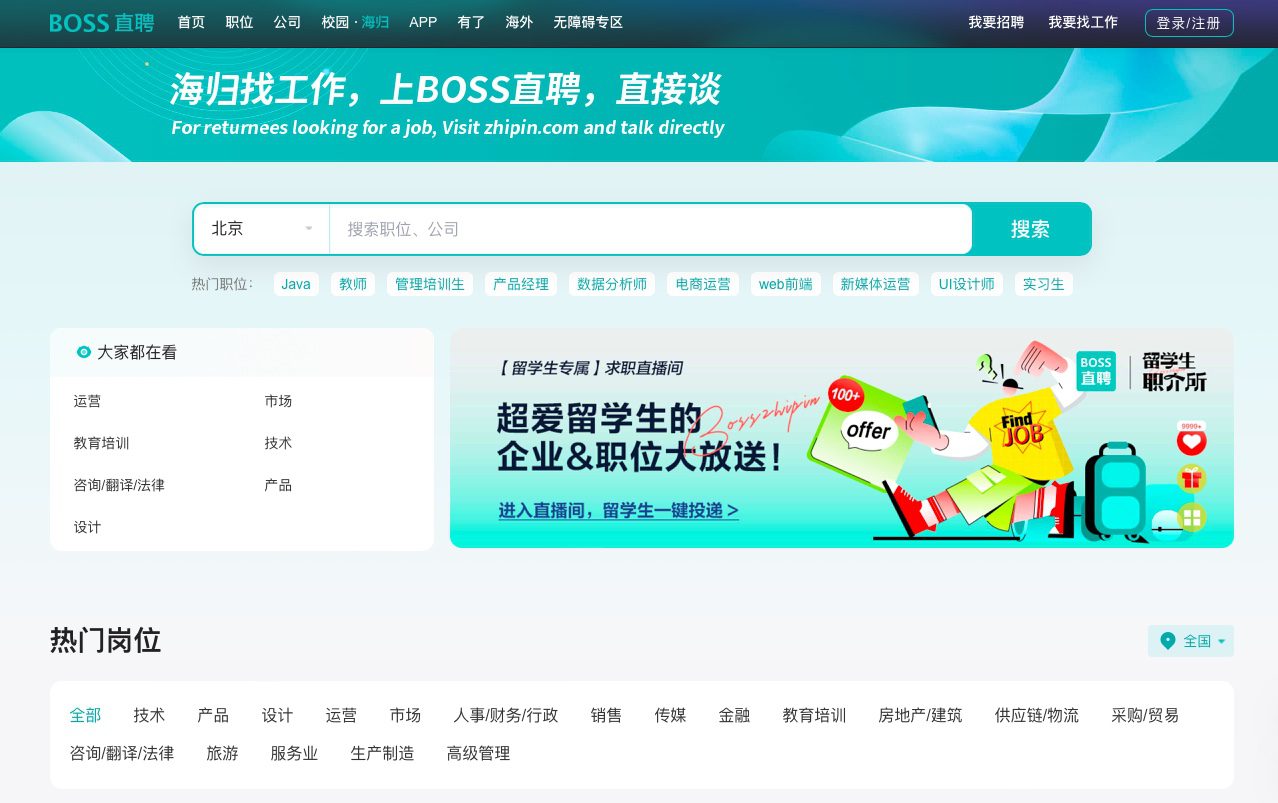Click the 我要找工作 link
The width and height of the screenshot is (1278, 803).
pos(1083,22)
